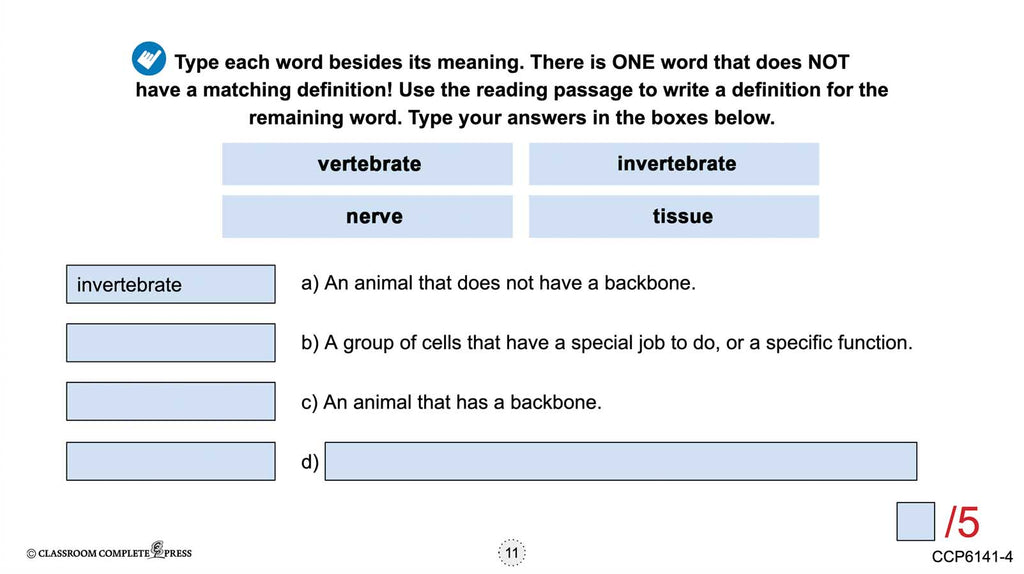Select the "invertebrate" word box
Image resolution: width=1024 pixels, height=574 pixels.
(x=674, y=164)
